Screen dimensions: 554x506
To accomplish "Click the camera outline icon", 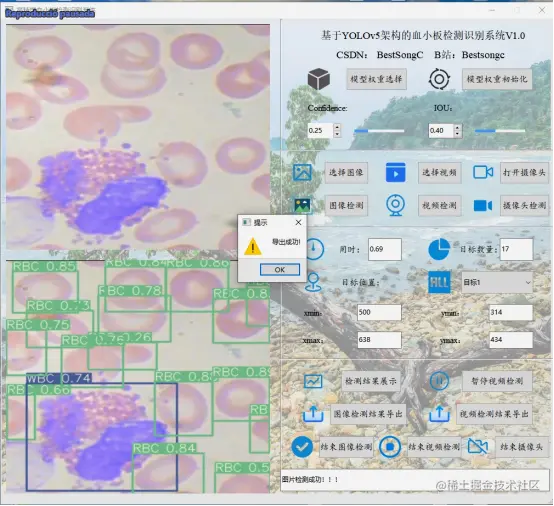I will 483,172.
